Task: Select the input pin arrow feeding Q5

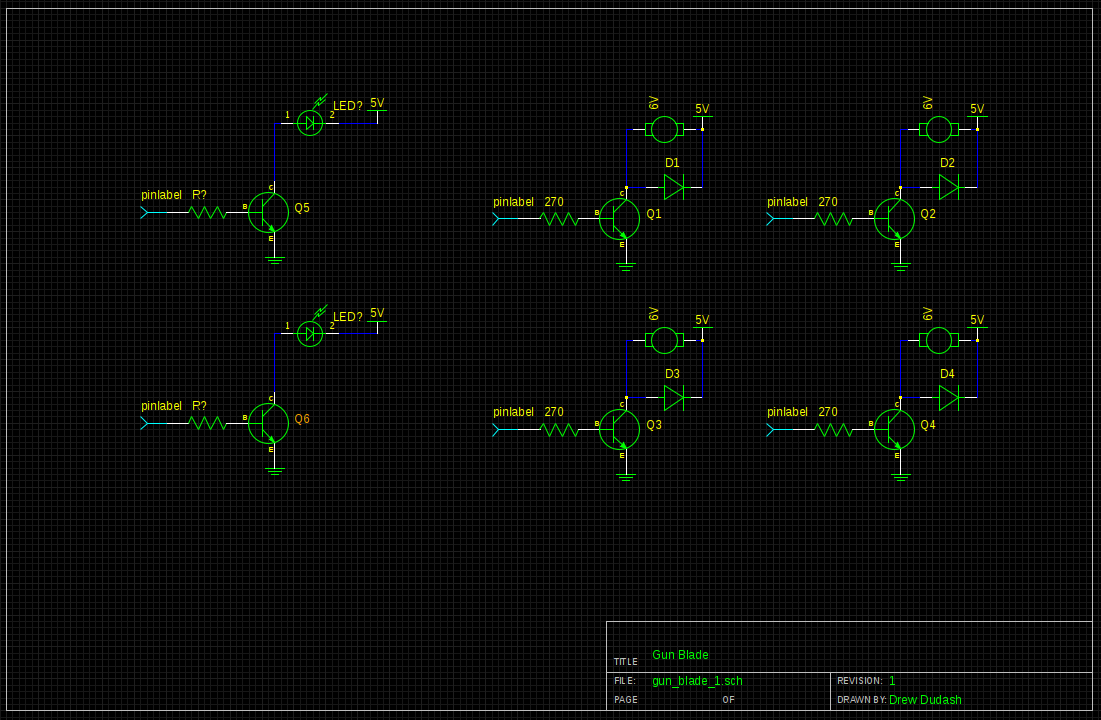Action: click(154, 212)
